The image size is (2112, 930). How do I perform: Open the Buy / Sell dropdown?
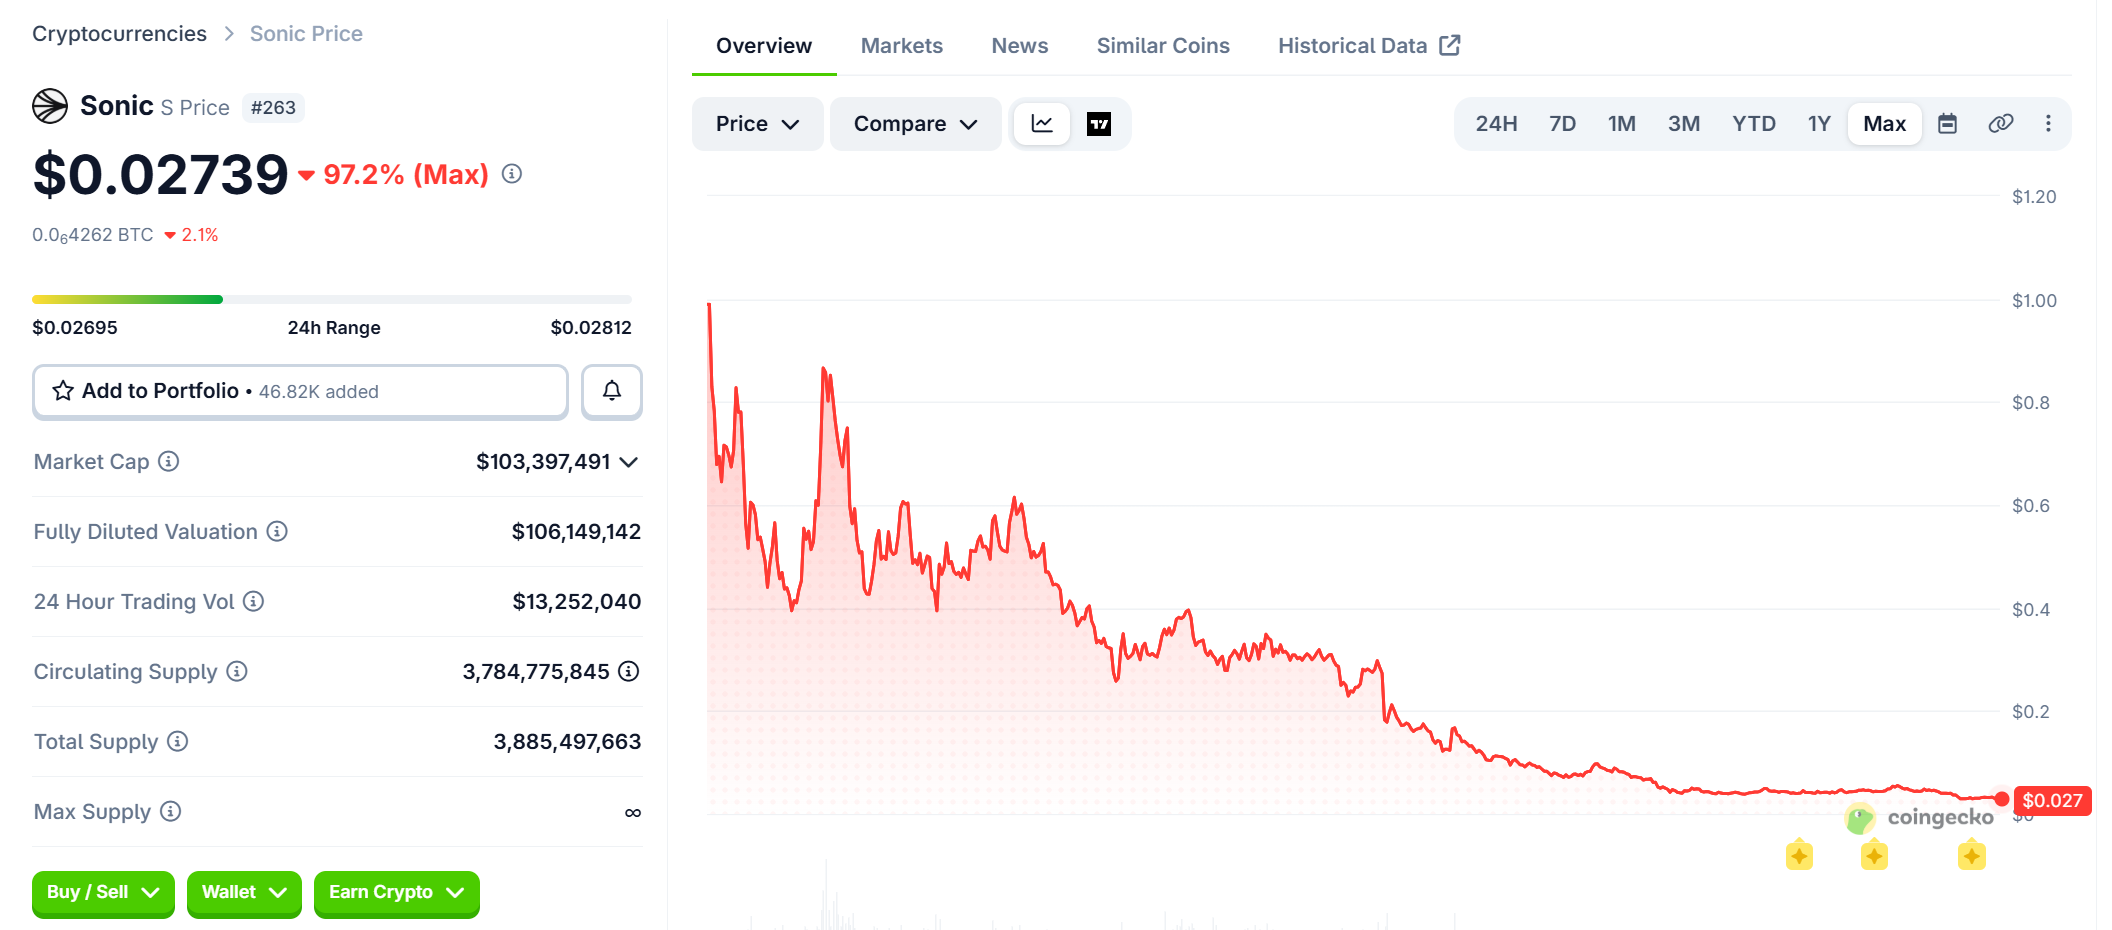(x=103, y=893)
